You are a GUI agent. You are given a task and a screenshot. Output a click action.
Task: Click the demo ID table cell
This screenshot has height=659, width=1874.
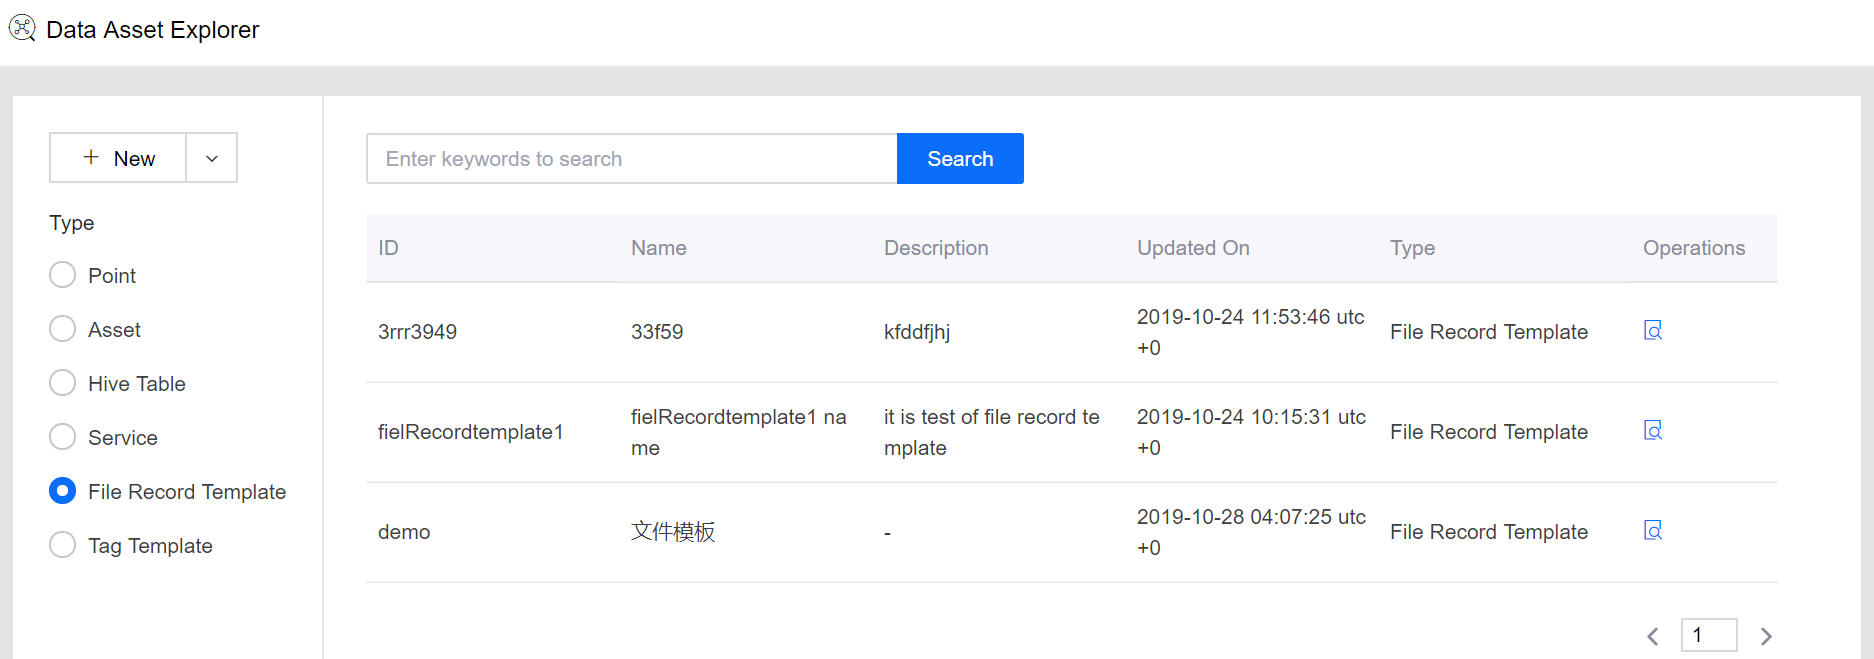404,532
